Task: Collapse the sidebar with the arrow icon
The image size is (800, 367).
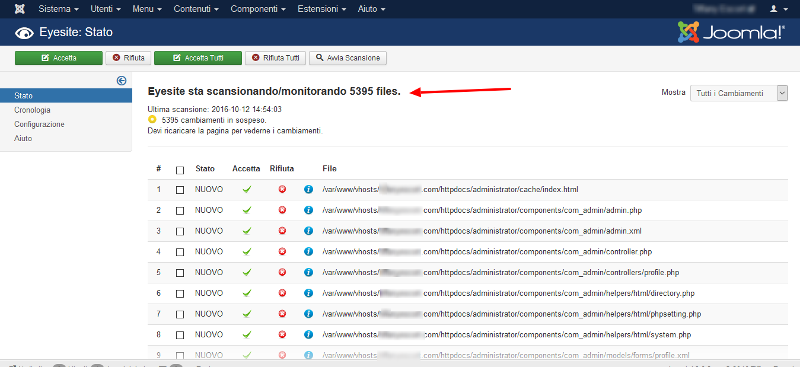Action: pos(121,80)
